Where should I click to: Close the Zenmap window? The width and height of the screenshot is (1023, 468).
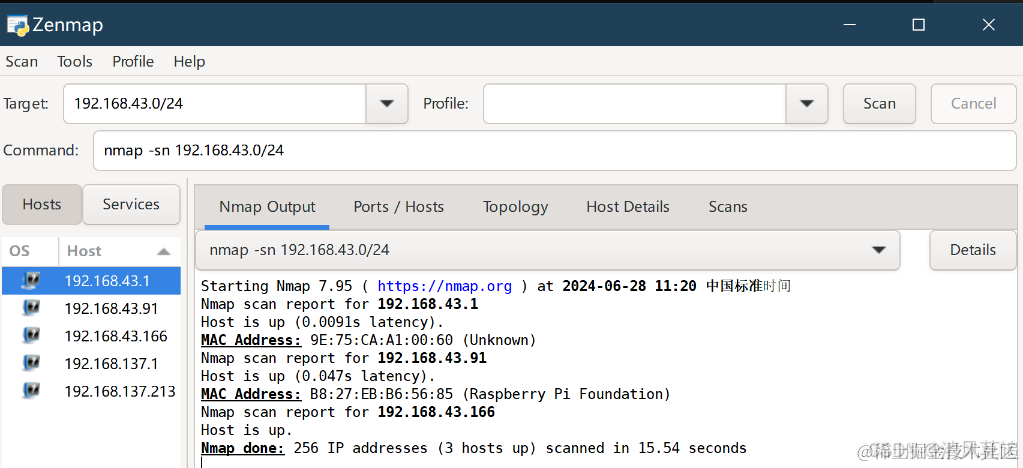[988, 25]
